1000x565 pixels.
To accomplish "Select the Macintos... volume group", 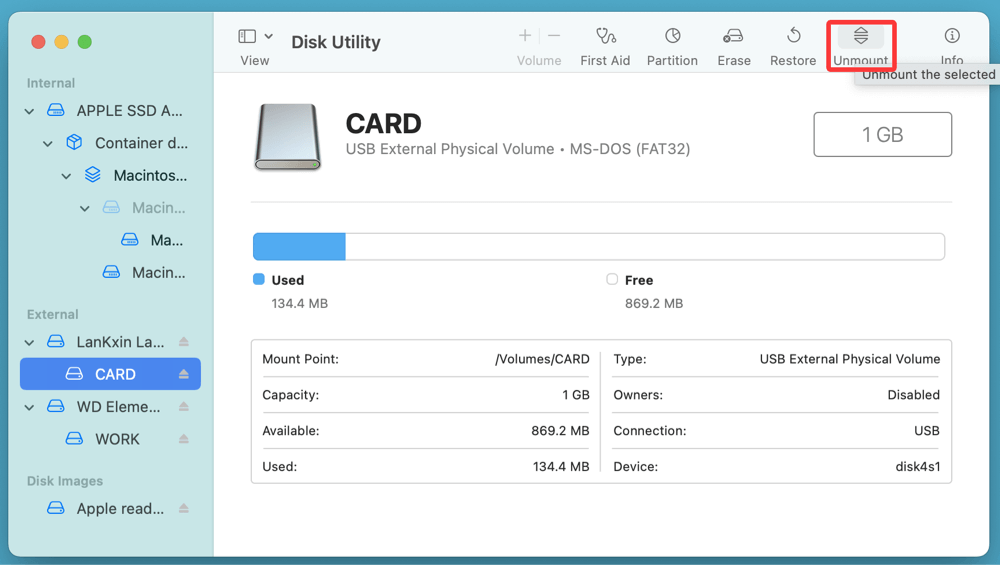I will 150,175.
